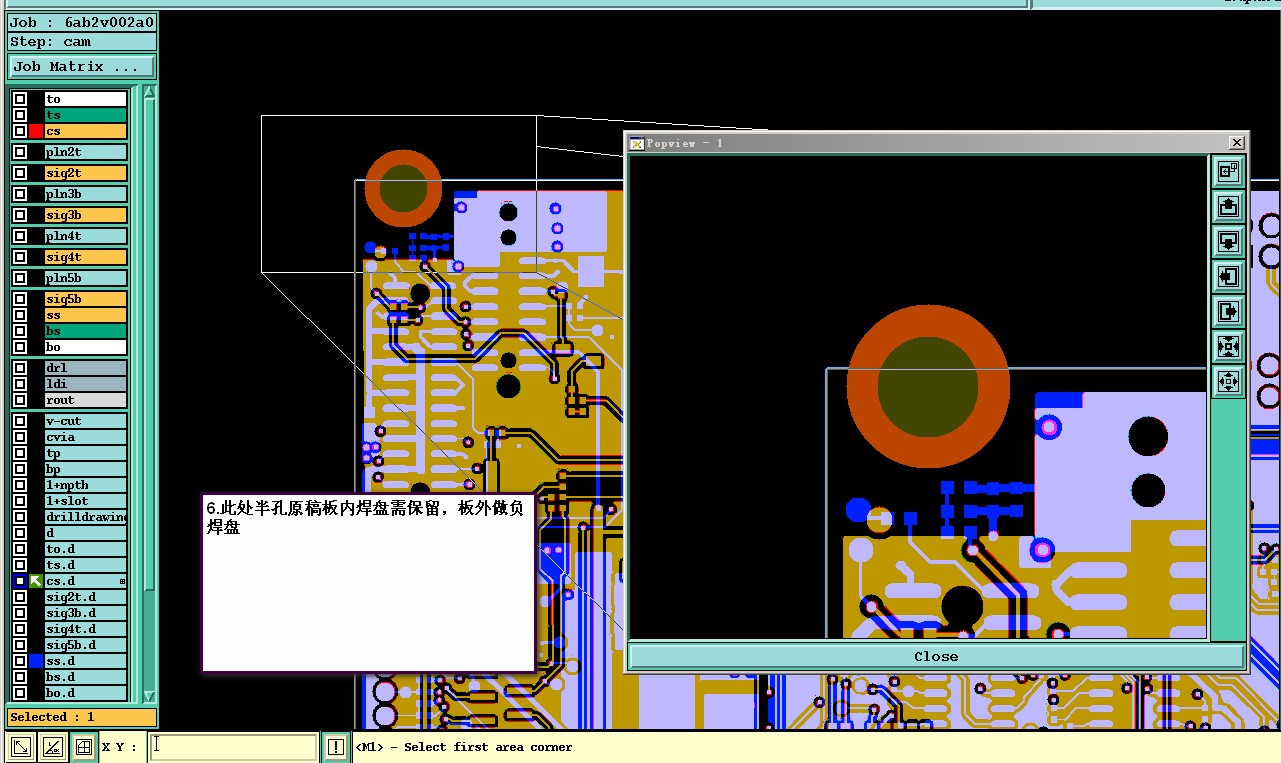1281x763 pixels.
Task: Click the exclamation mark icon near message bar
Action: (336, 747)
